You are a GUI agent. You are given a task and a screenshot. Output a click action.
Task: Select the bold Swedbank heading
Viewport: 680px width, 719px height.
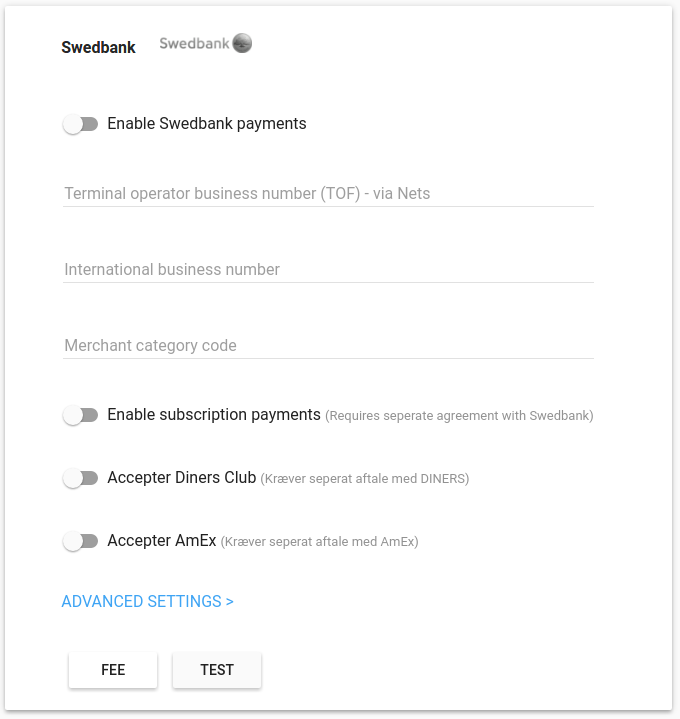(98, 47)
